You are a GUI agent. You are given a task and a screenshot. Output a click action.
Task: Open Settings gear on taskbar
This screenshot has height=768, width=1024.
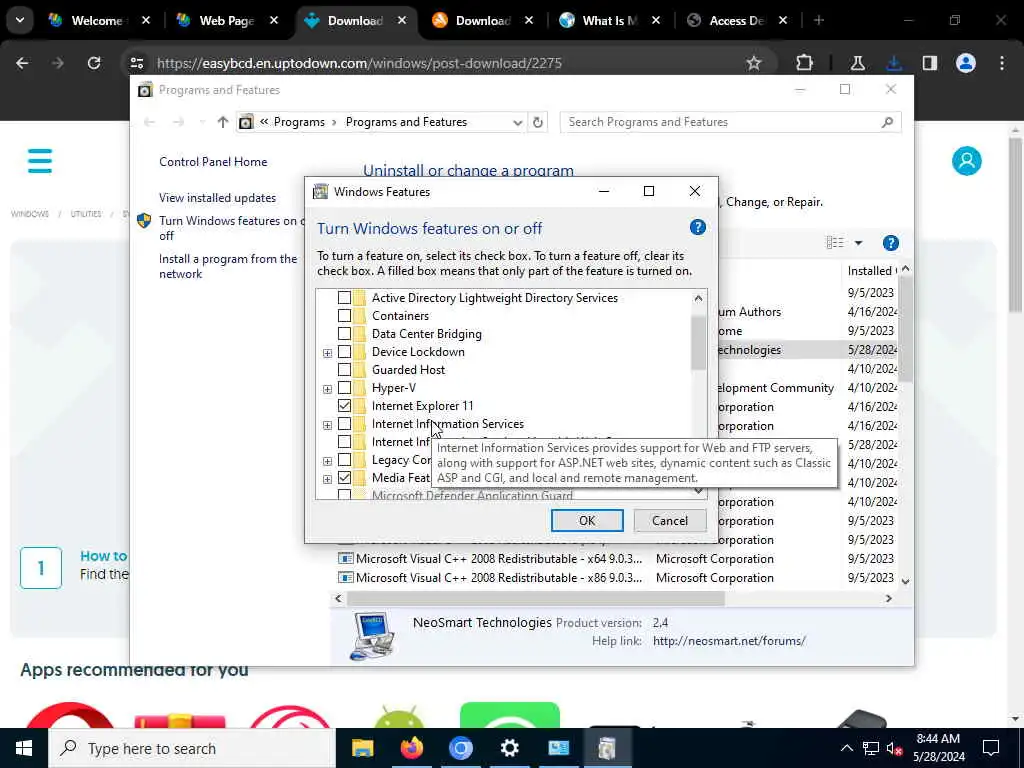(x=509, y=748)
